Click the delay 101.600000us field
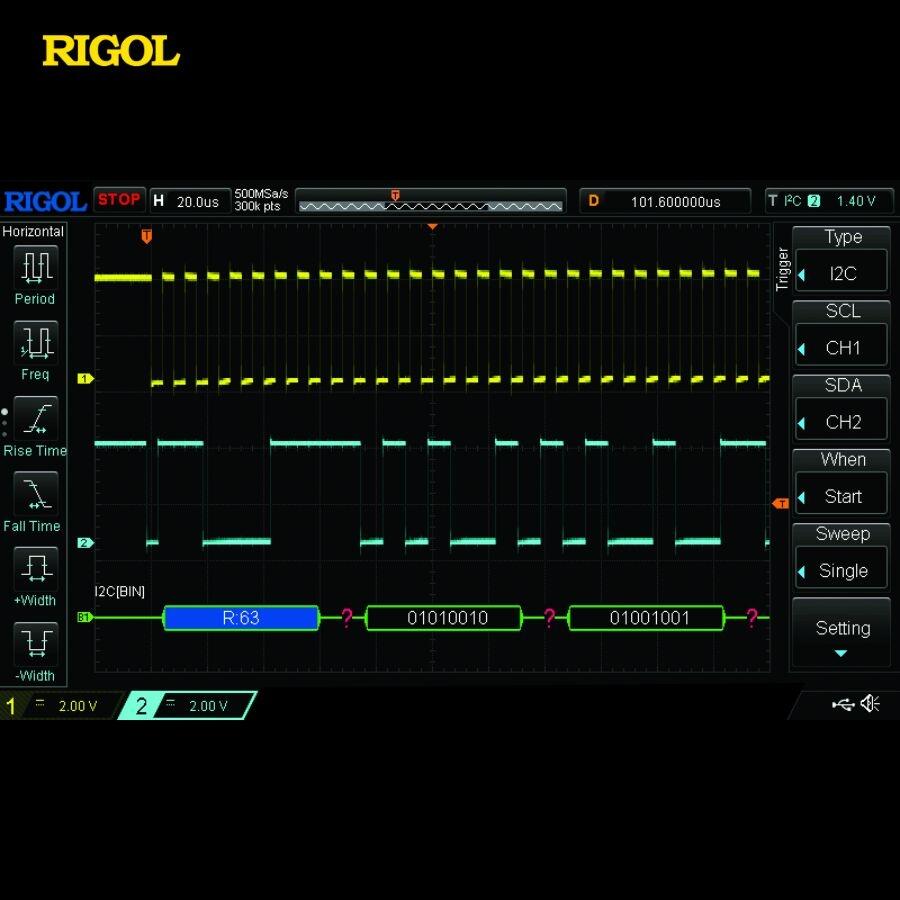Viewport: 900px width, 900px height. pos(665,201)
